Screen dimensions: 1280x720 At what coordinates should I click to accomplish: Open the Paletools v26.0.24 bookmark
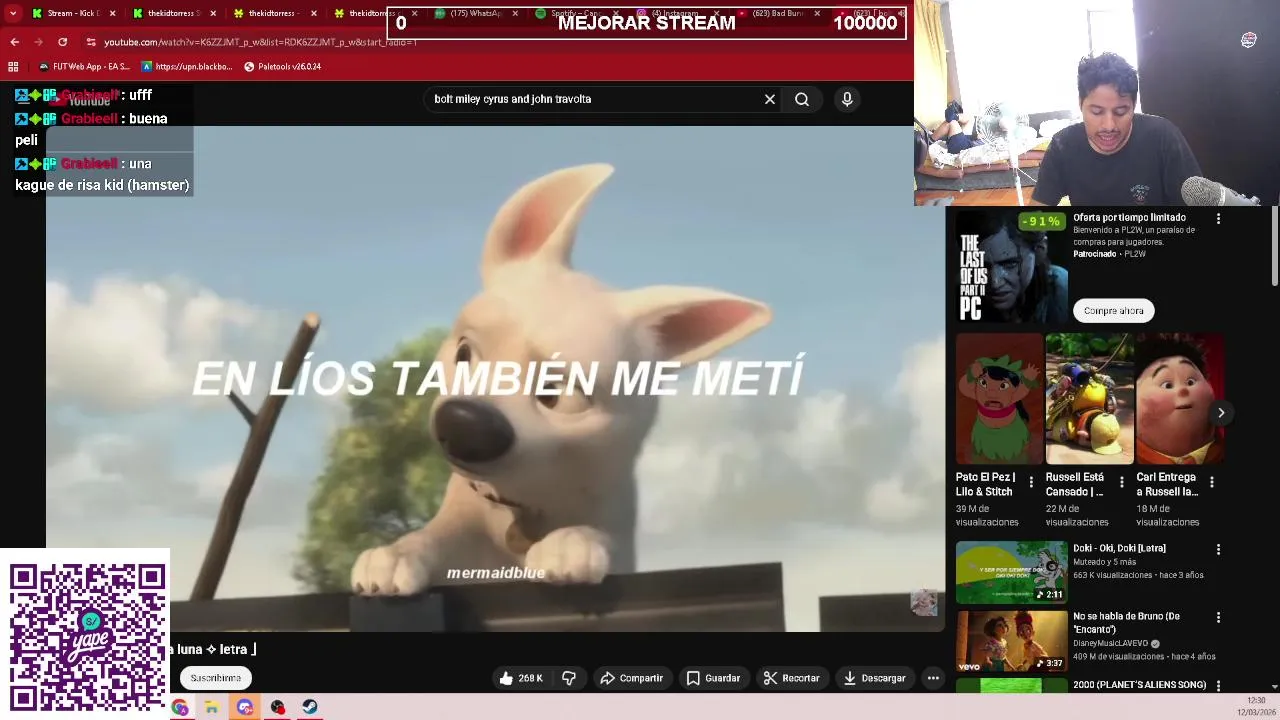pos(282,67)
